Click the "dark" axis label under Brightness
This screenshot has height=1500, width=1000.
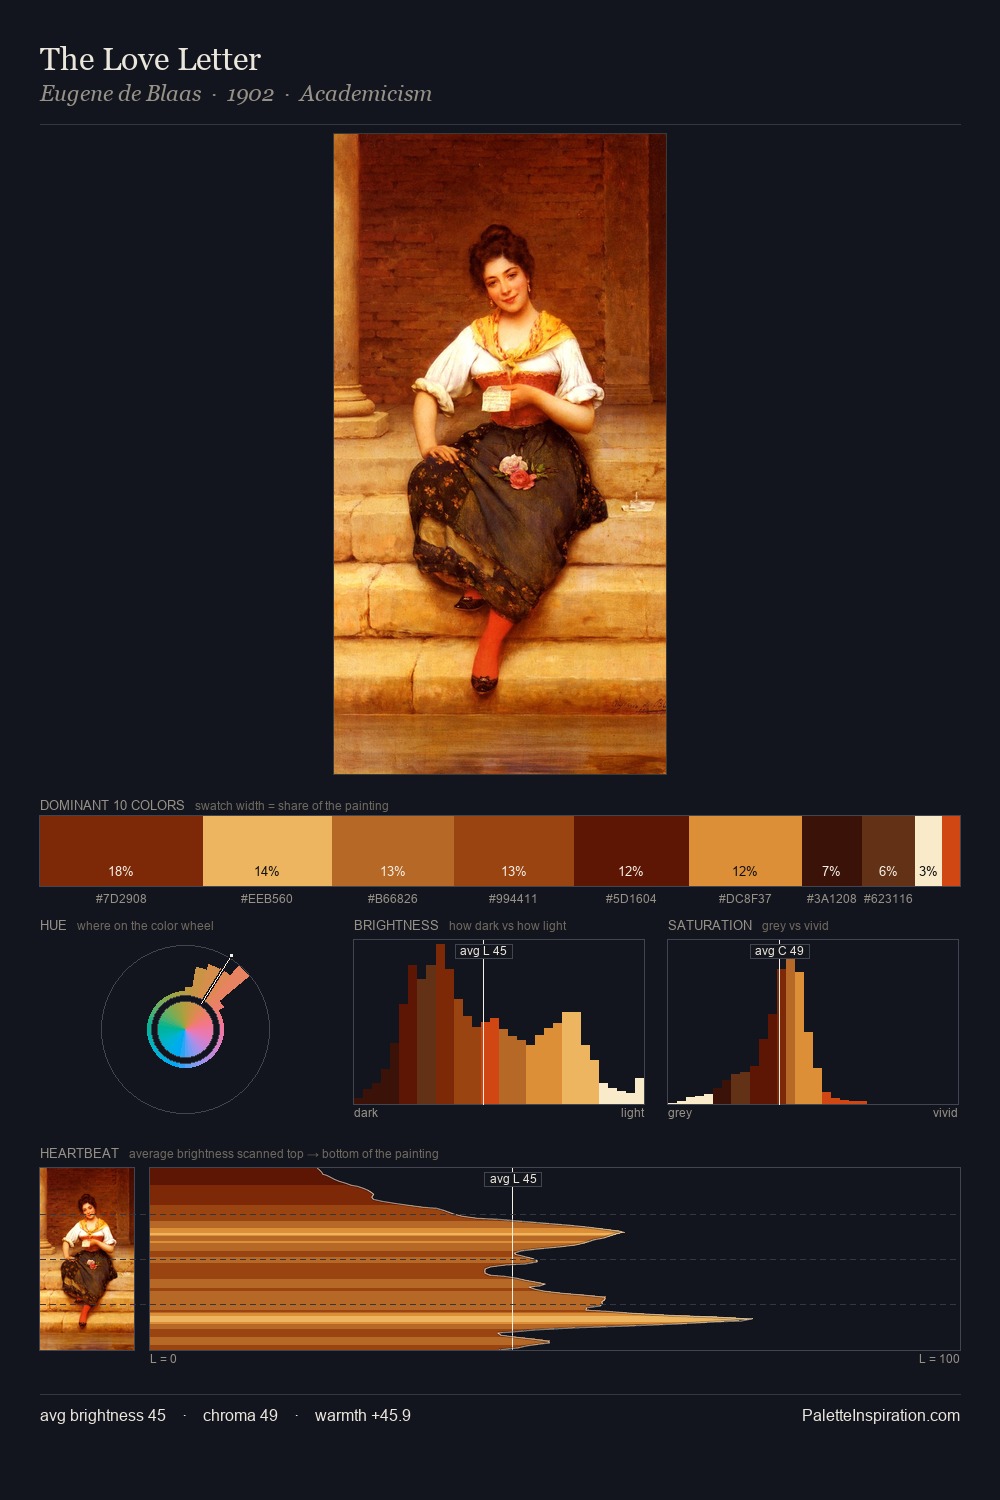coord(366,1113)
